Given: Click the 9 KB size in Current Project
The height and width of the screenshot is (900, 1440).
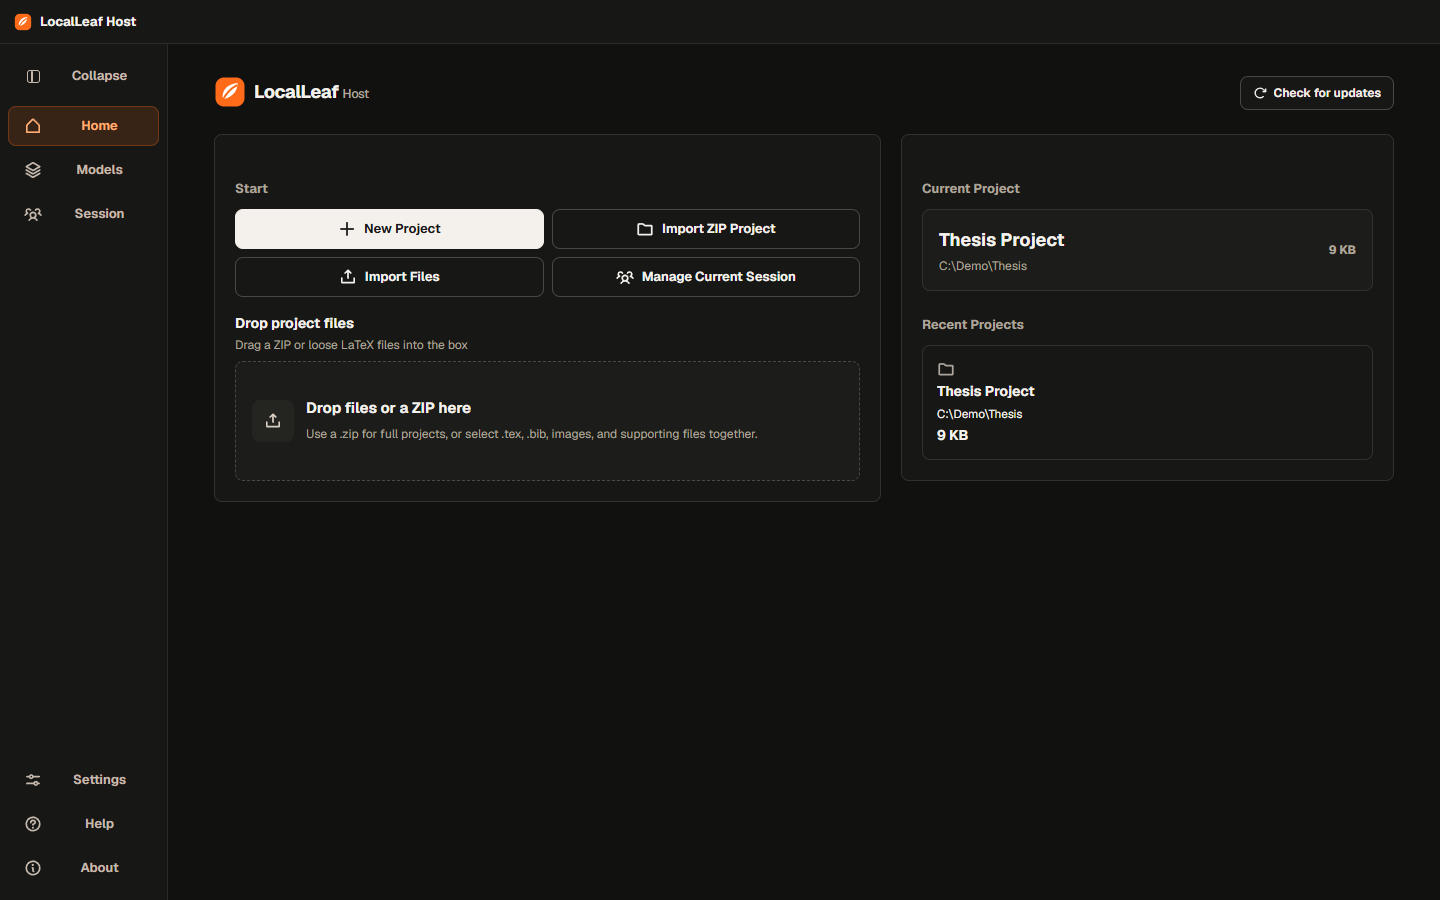Looking at the screenshot, I should click(1342, 250).
